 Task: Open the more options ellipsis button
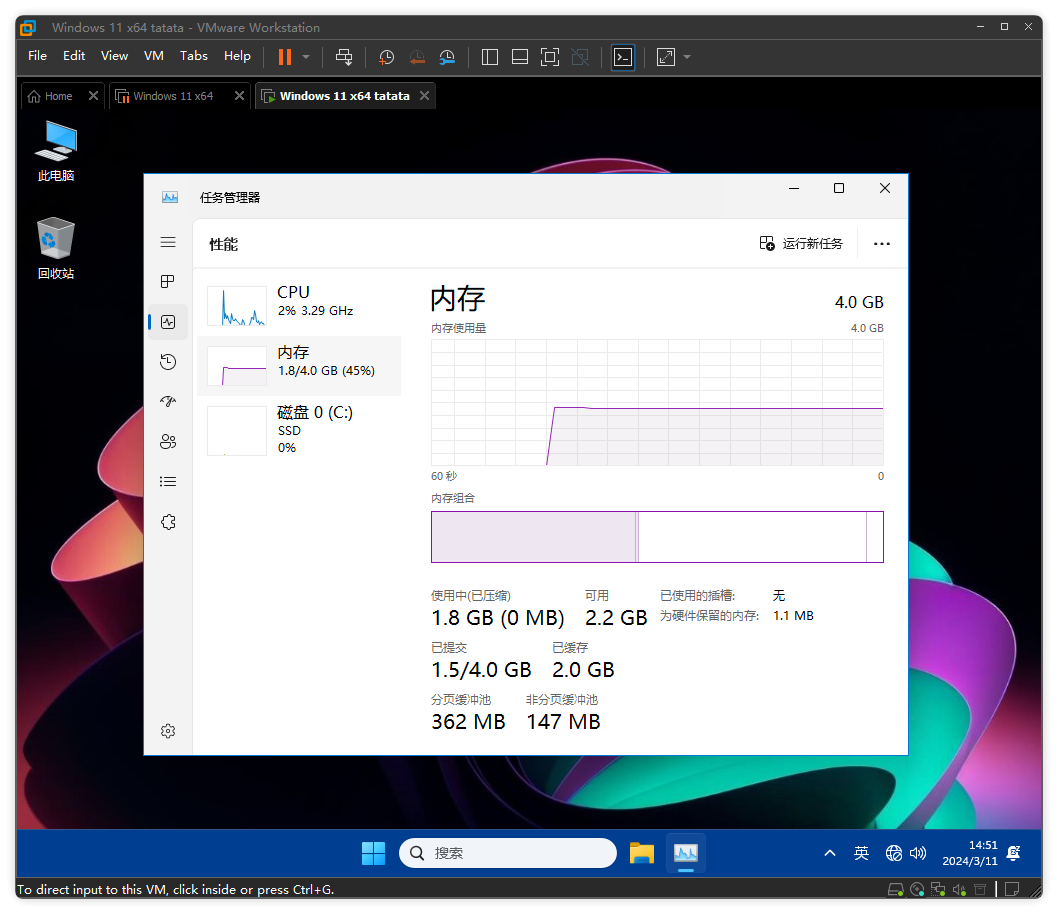(x=881, y=243)
